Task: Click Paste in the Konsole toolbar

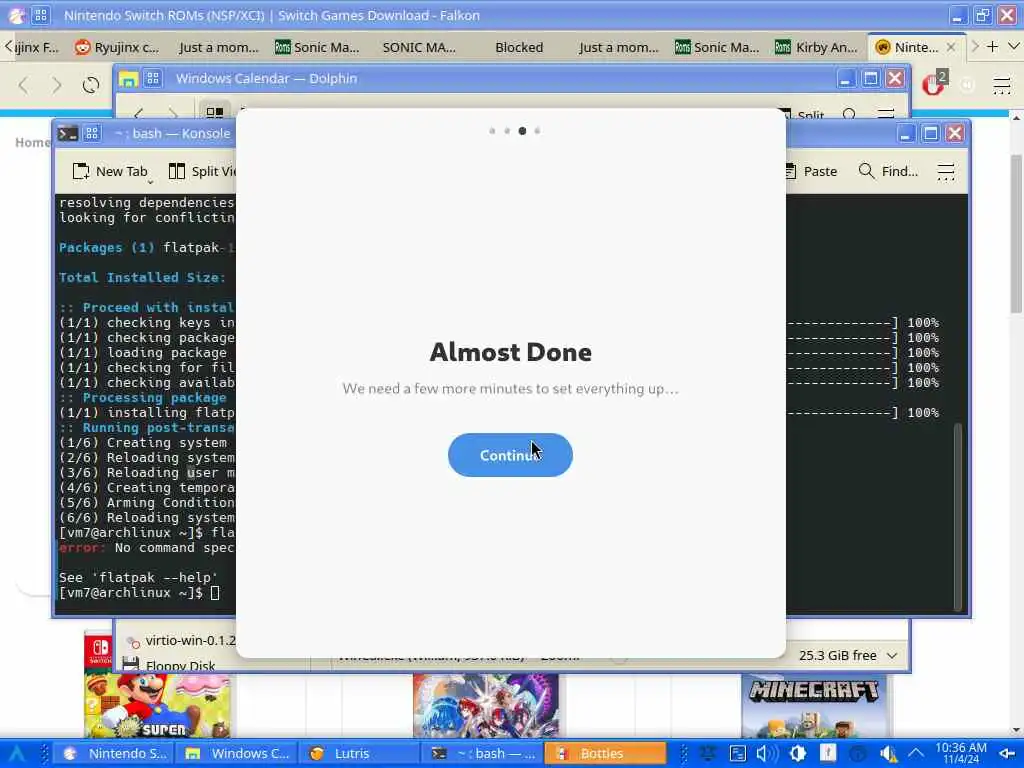Action: [x=811, y=171]
